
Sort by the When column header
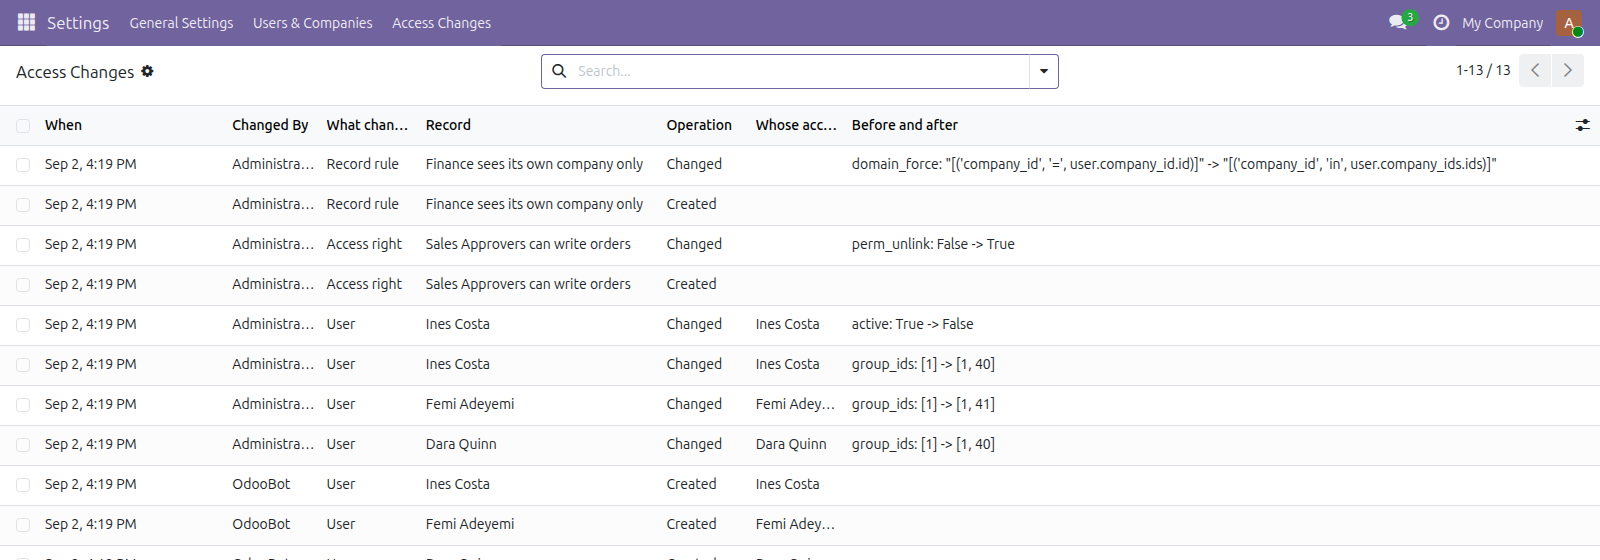click(x=63, y=125)
